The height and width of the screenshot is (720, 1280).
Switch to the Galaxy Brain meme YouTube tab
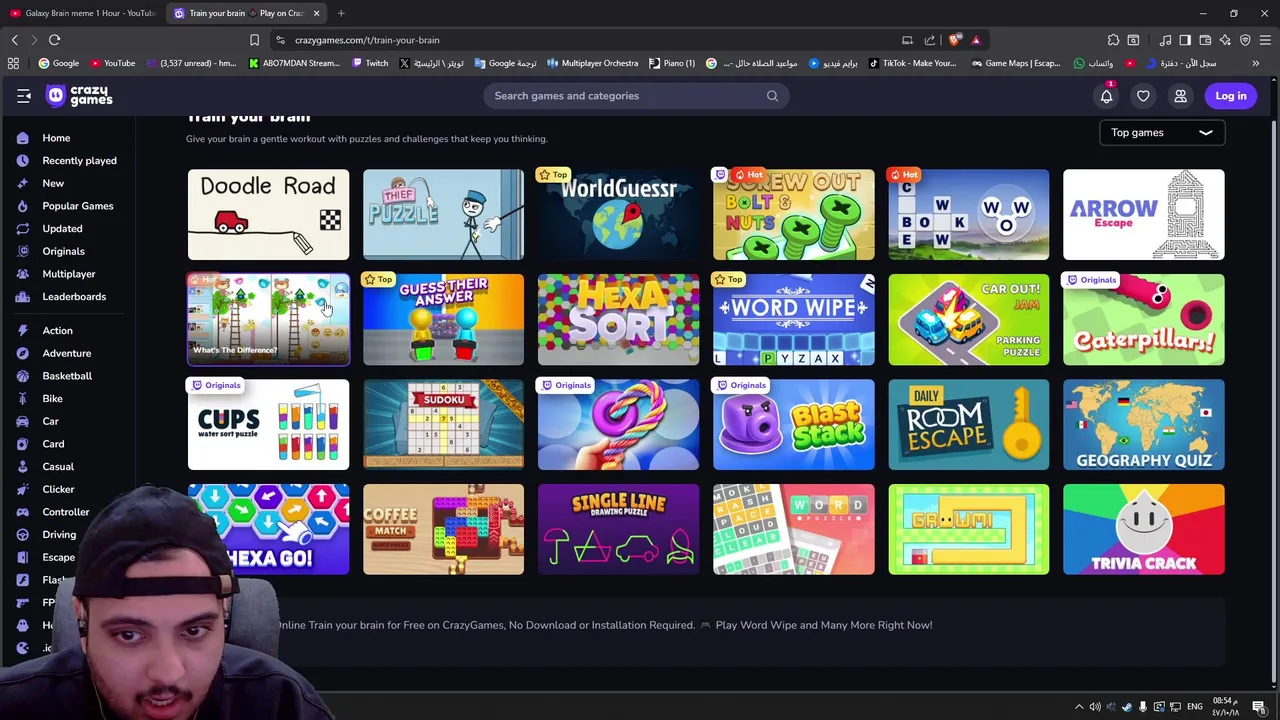tap(82, 13)
